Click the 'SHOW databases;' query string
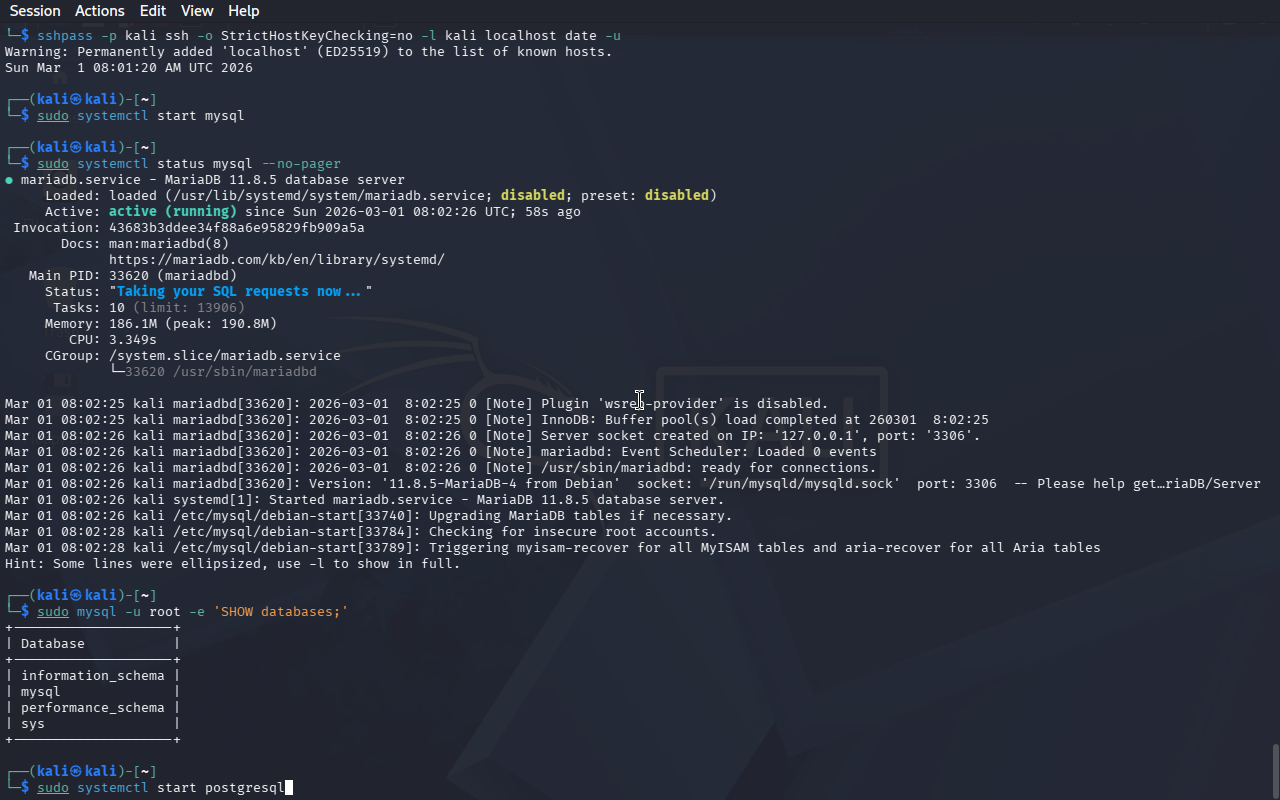The image size is (1280, 800). (x=280, y=612)
